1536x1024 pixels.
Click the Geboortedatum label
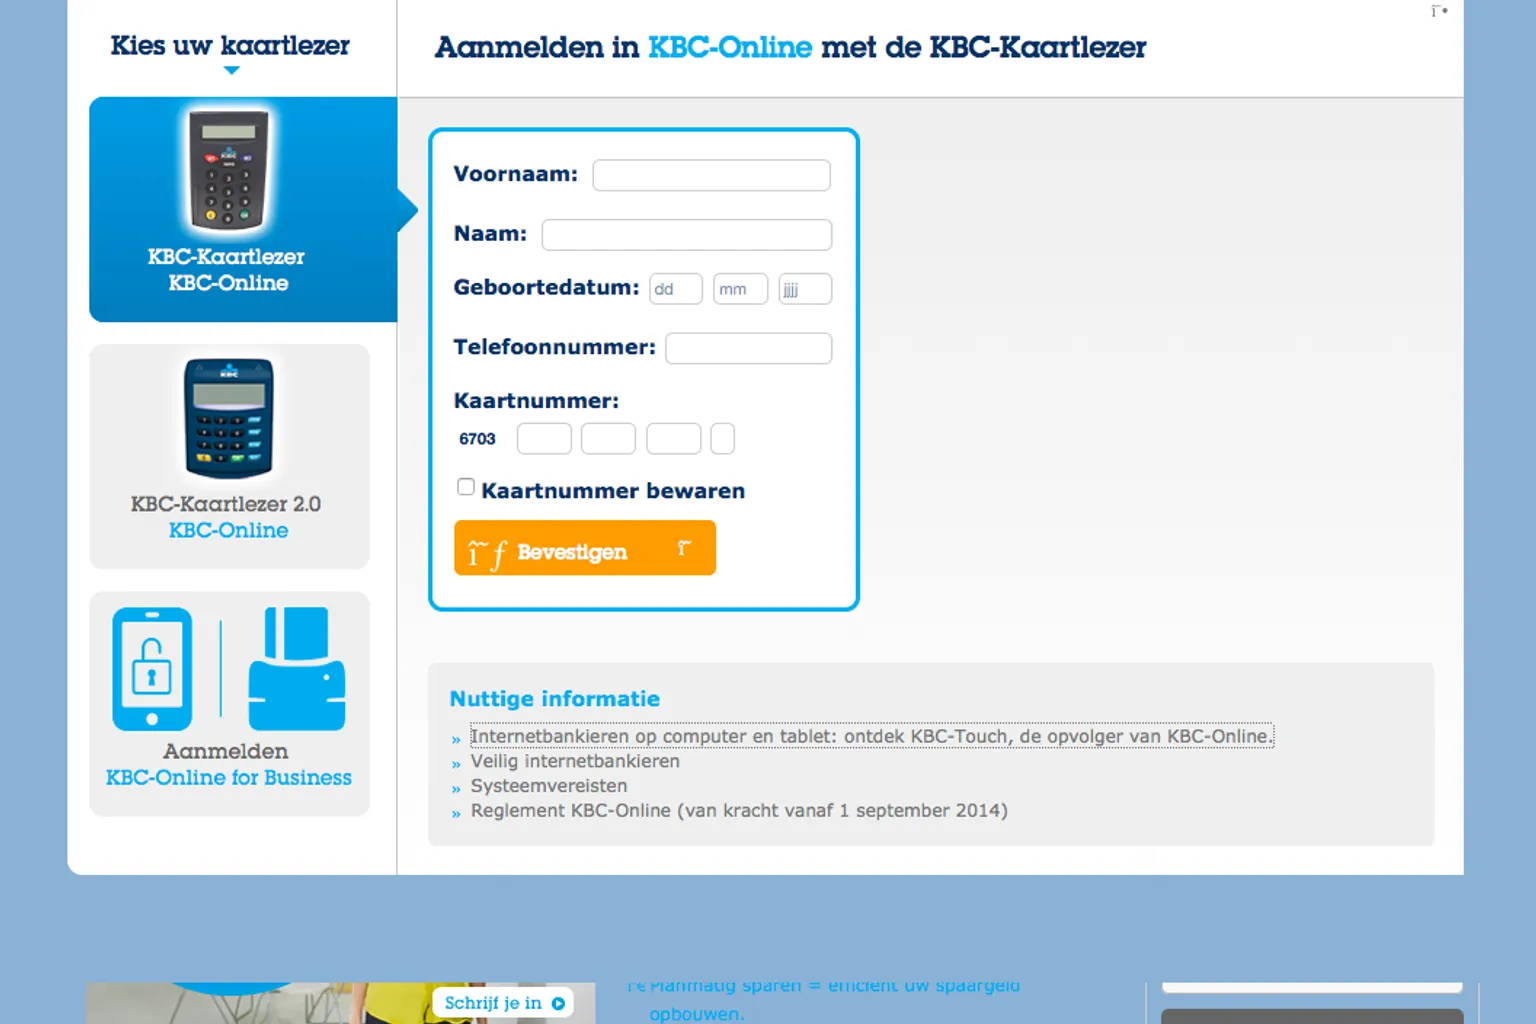(x=546, y=288)
